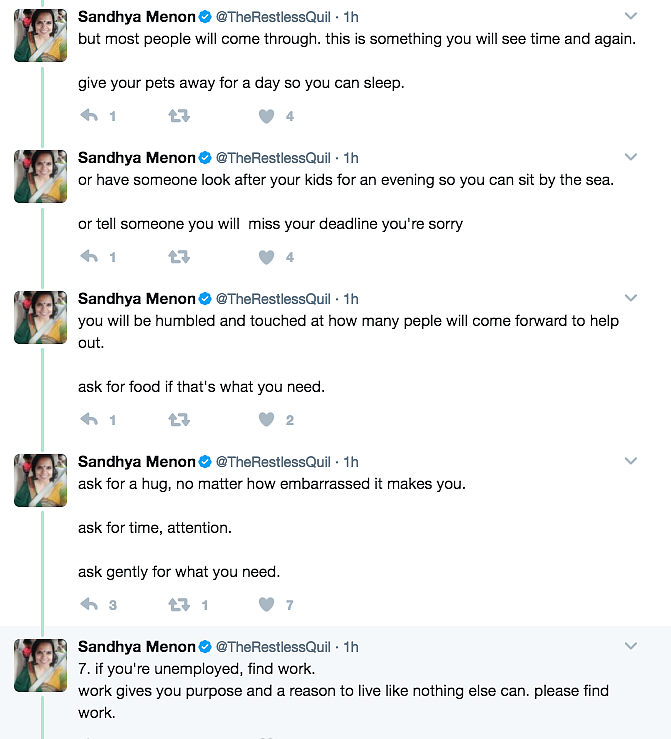671x739 pixels.
Task: Reply to the "miss your deadline" tweet
Action: 89,257
